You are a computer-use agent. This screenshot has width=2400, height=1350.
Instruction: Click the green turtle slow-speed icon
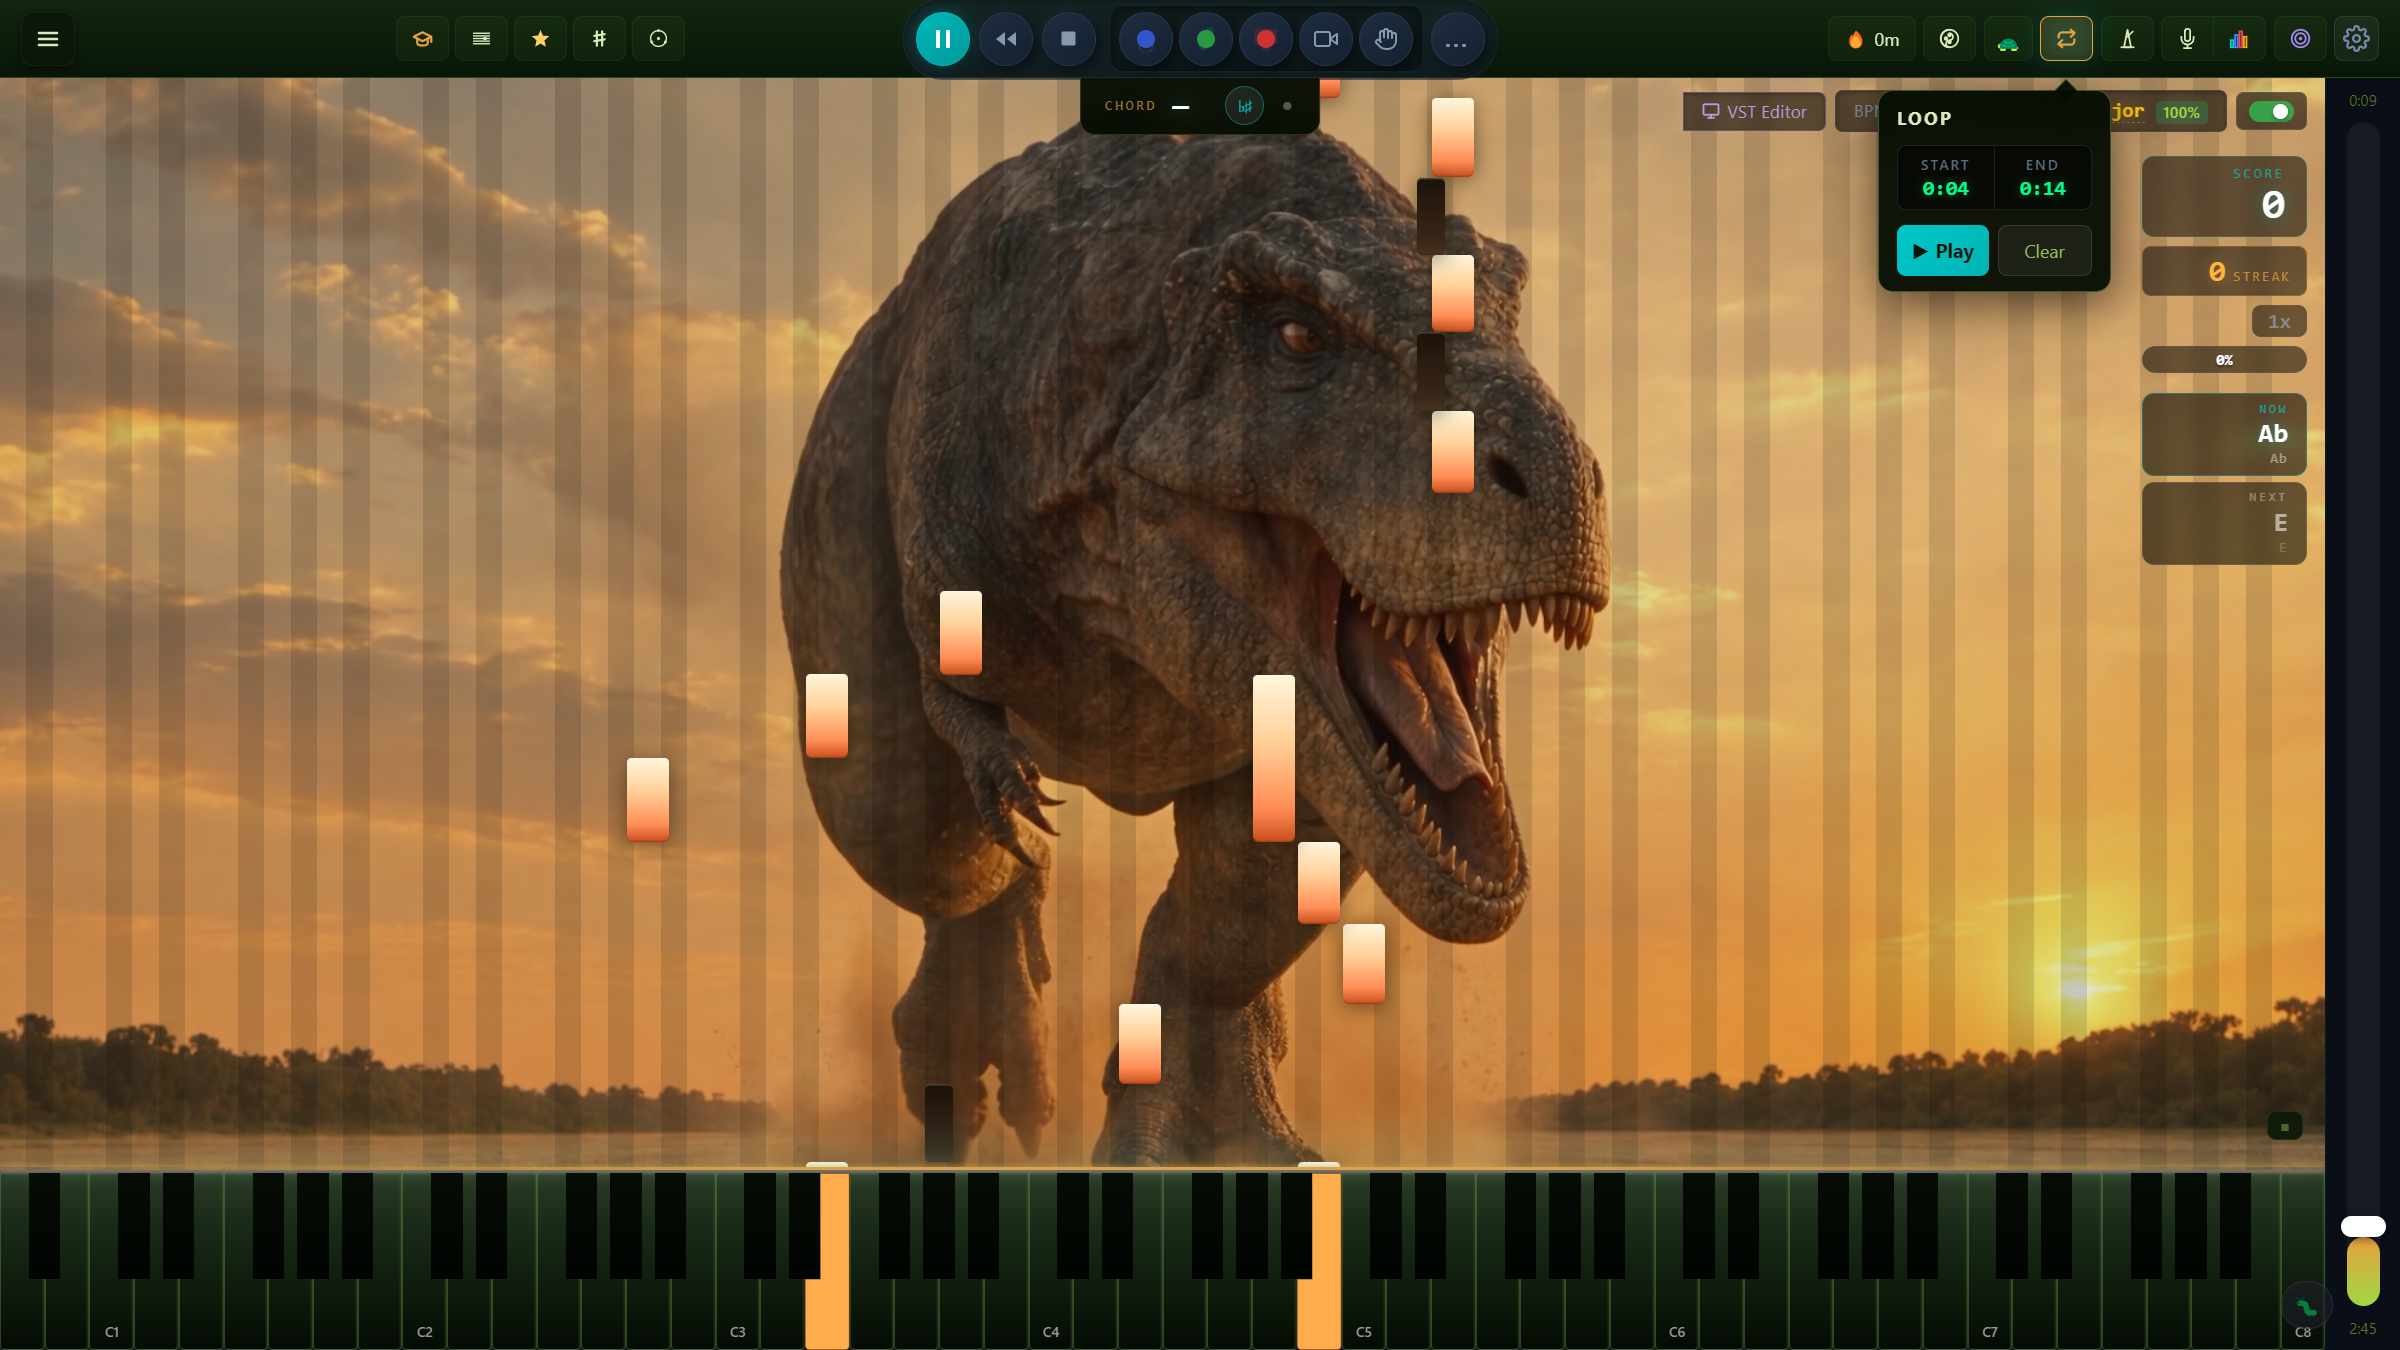[2008, 39]
